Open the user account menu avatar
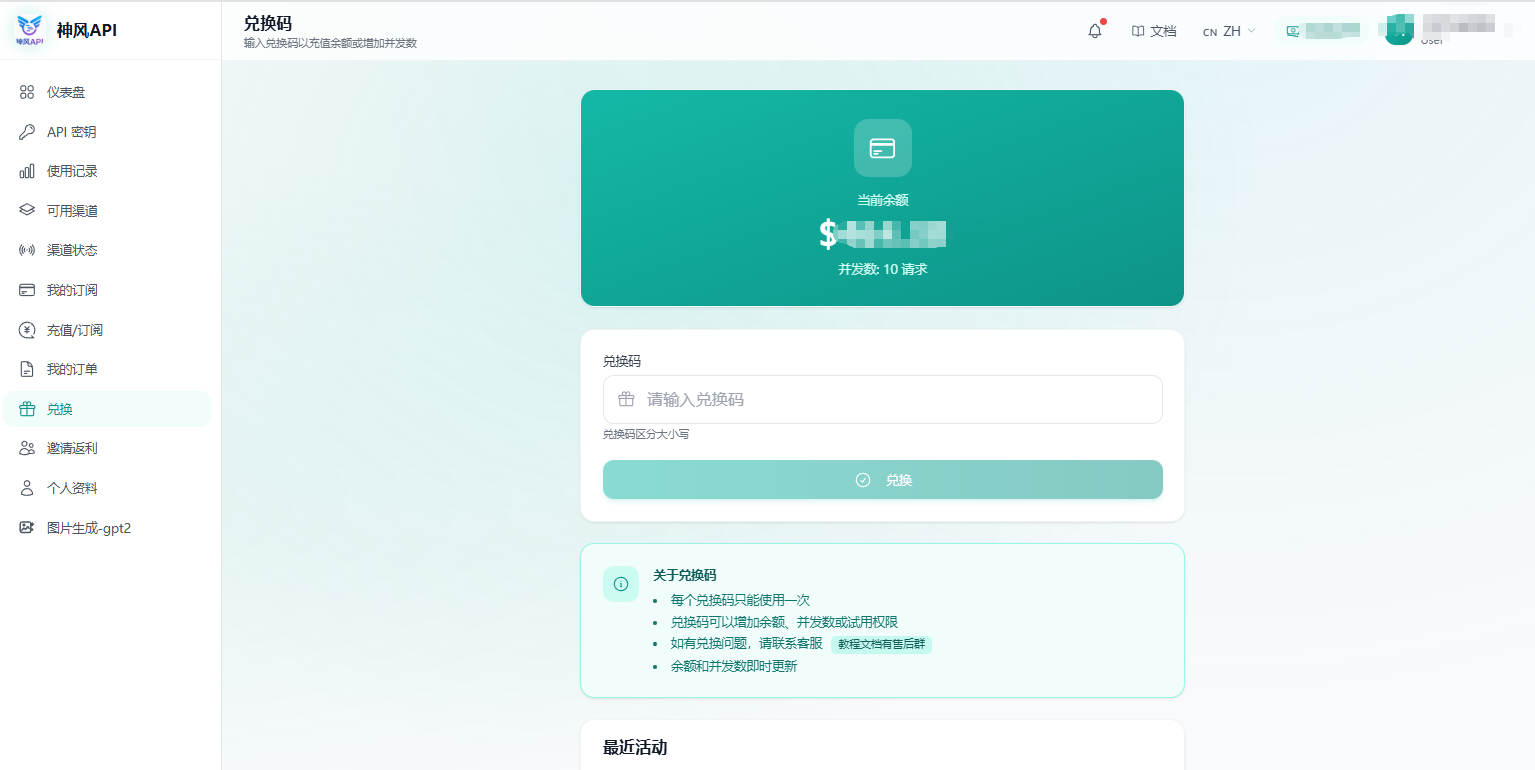This screenshot has height=770, width=1535. pyautogui.click(x=1399, y=31)
